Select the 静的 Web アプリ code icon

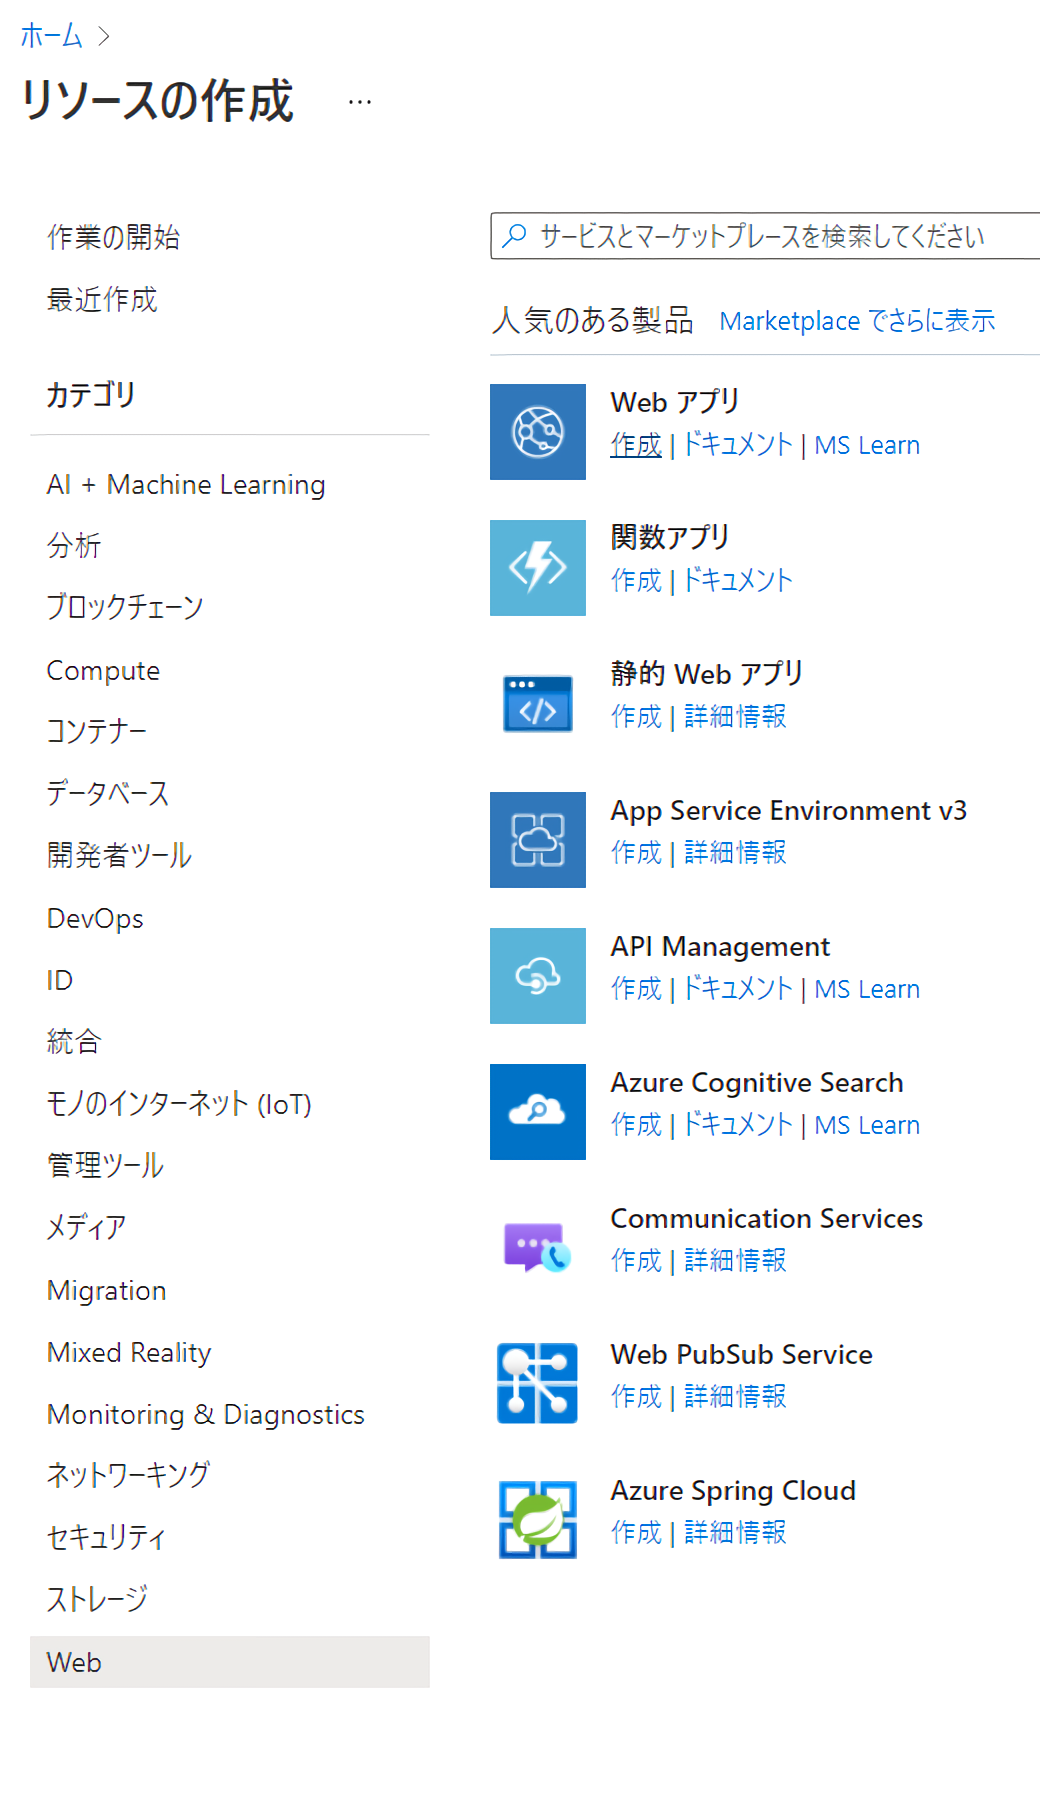[x=538, y=704]
